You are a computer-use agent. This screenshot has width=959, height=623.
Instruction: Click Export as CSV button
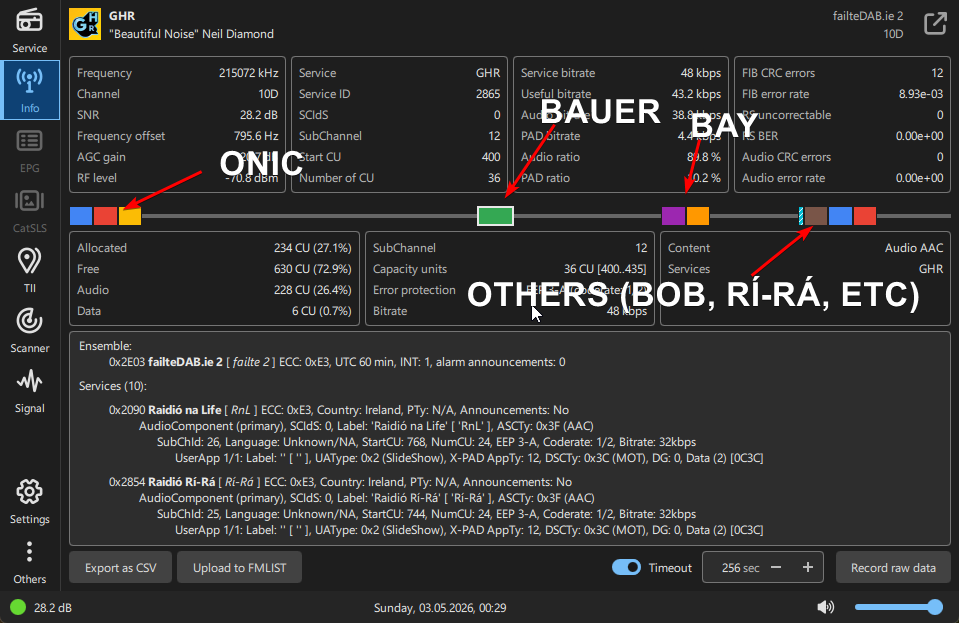[120, 567]
